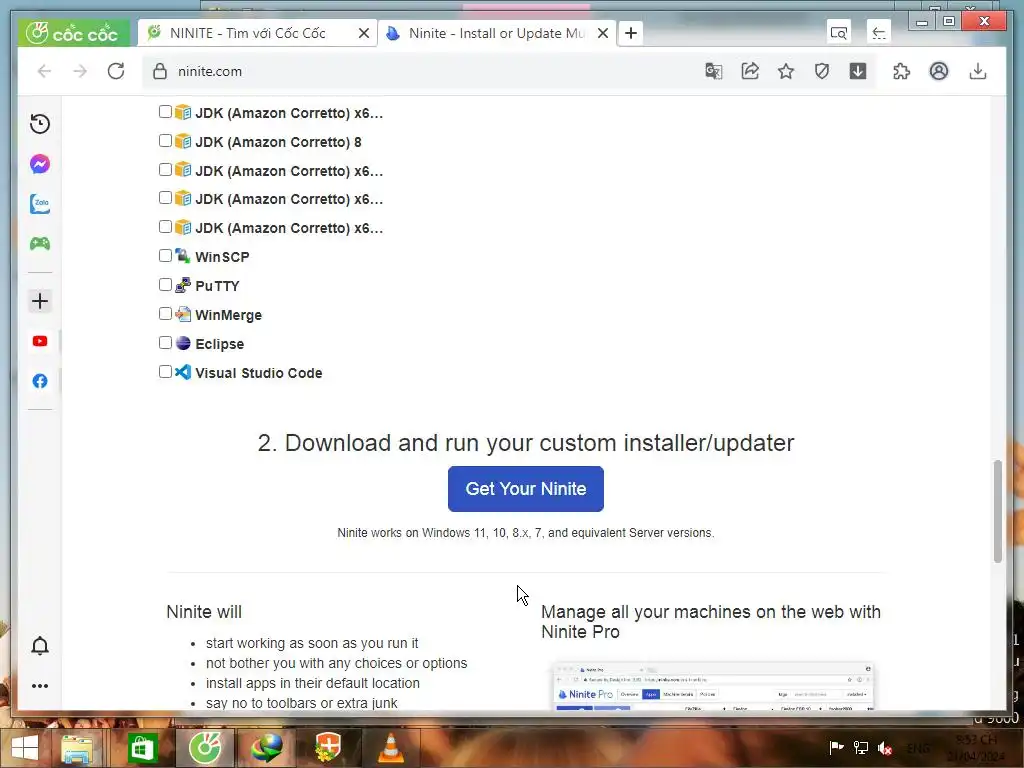Click the muted volume tray icon
Screen dimensions: 1024x768
pyautogui.click(x=885, y=748)
